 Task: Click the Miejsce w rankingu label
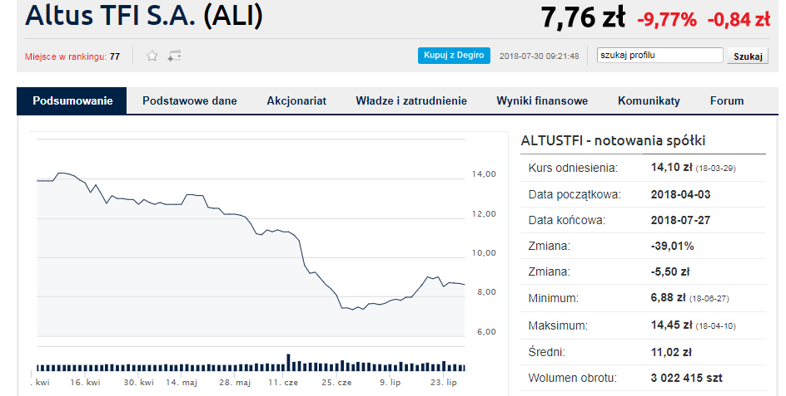(x=65, y=57)
